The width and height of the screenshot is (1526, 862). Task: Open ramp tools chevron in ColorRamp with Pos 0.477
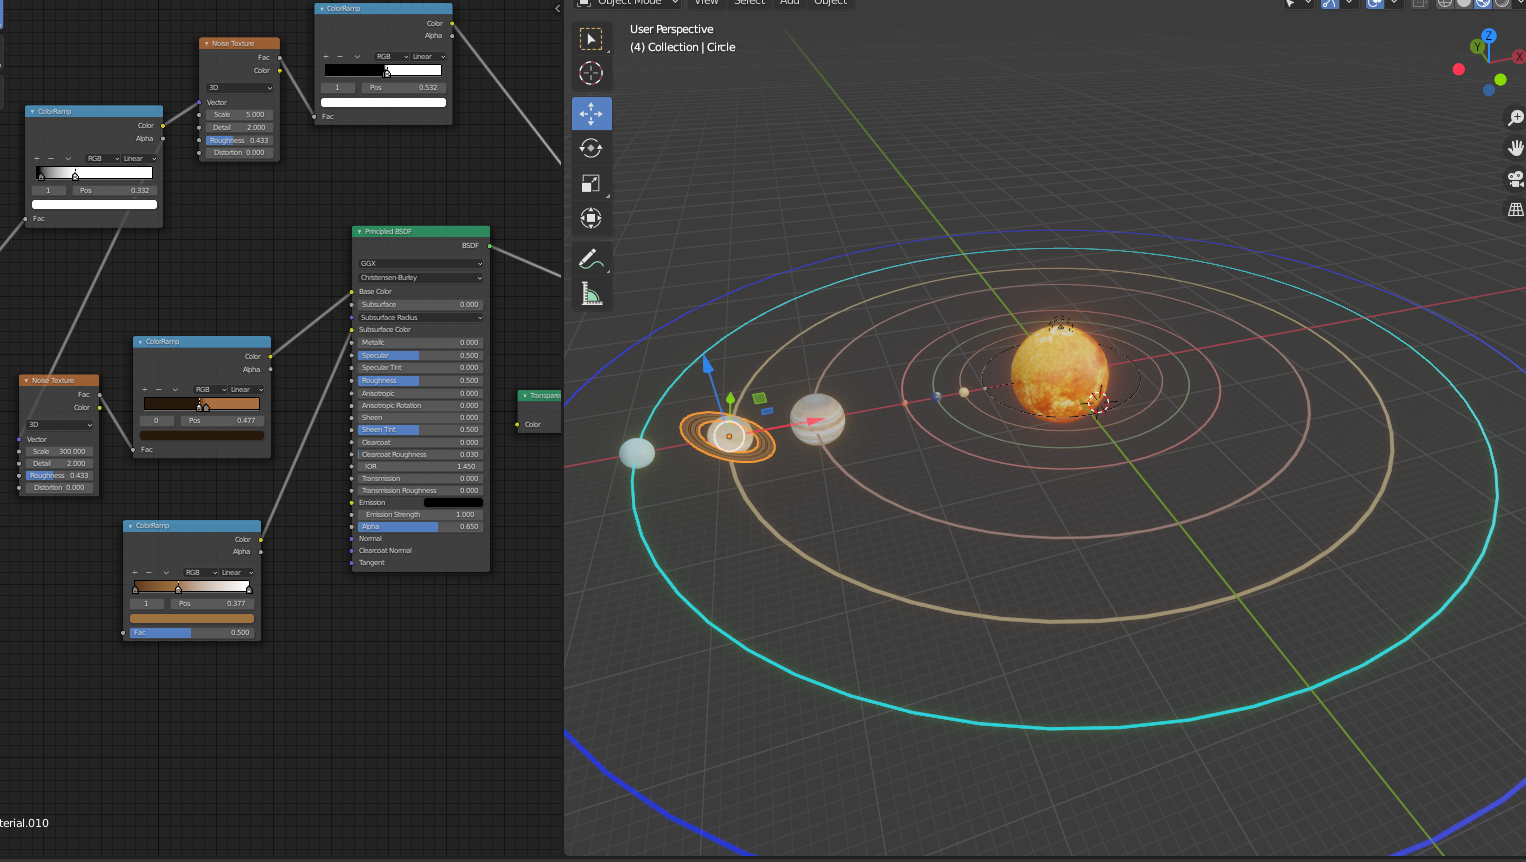(x=175, y=389)
